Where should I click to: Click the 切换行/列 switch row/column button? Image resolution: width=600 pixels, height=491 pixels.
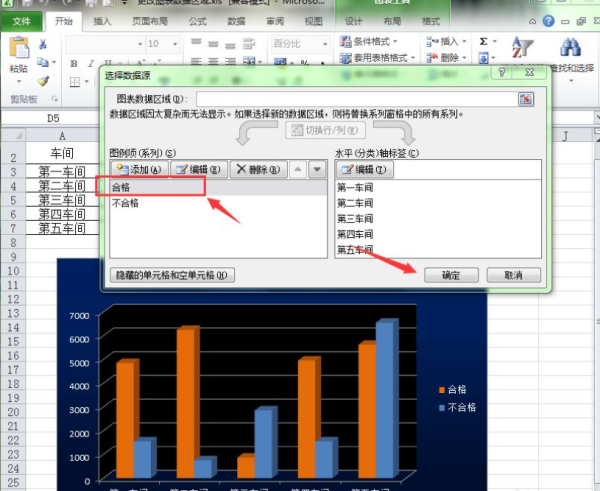coord(325,130)
